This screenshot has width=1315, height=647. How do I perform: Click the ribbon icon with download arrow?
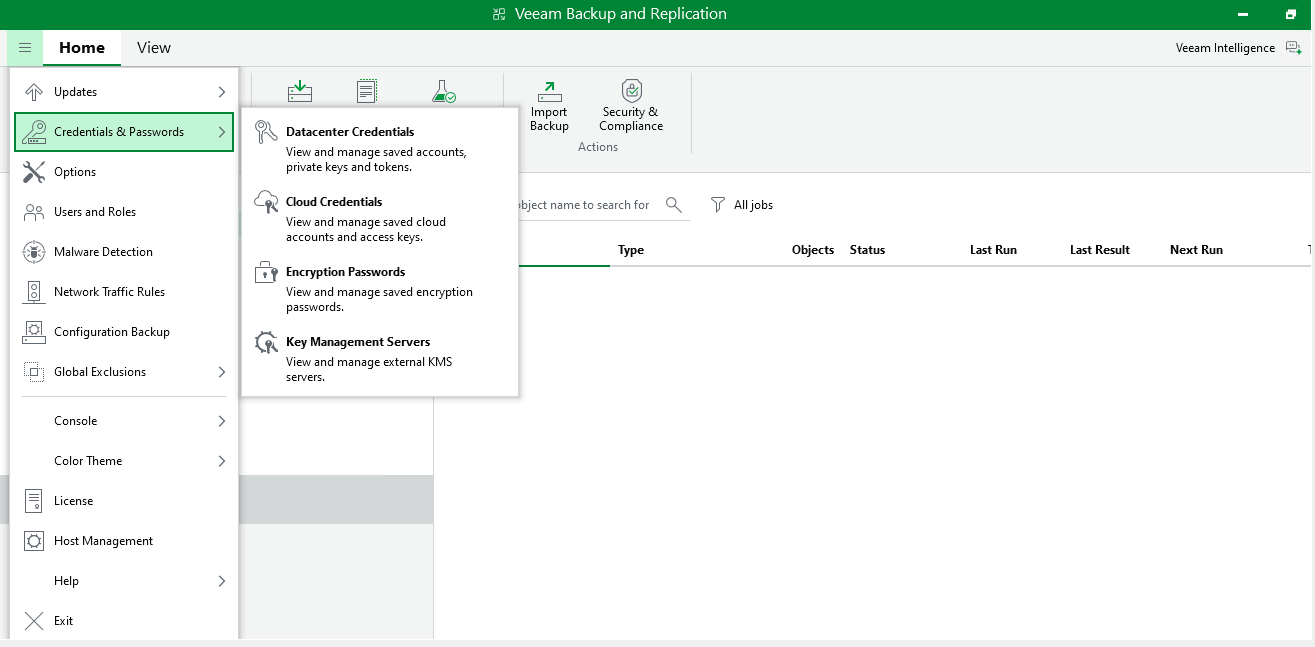point(300,91)
